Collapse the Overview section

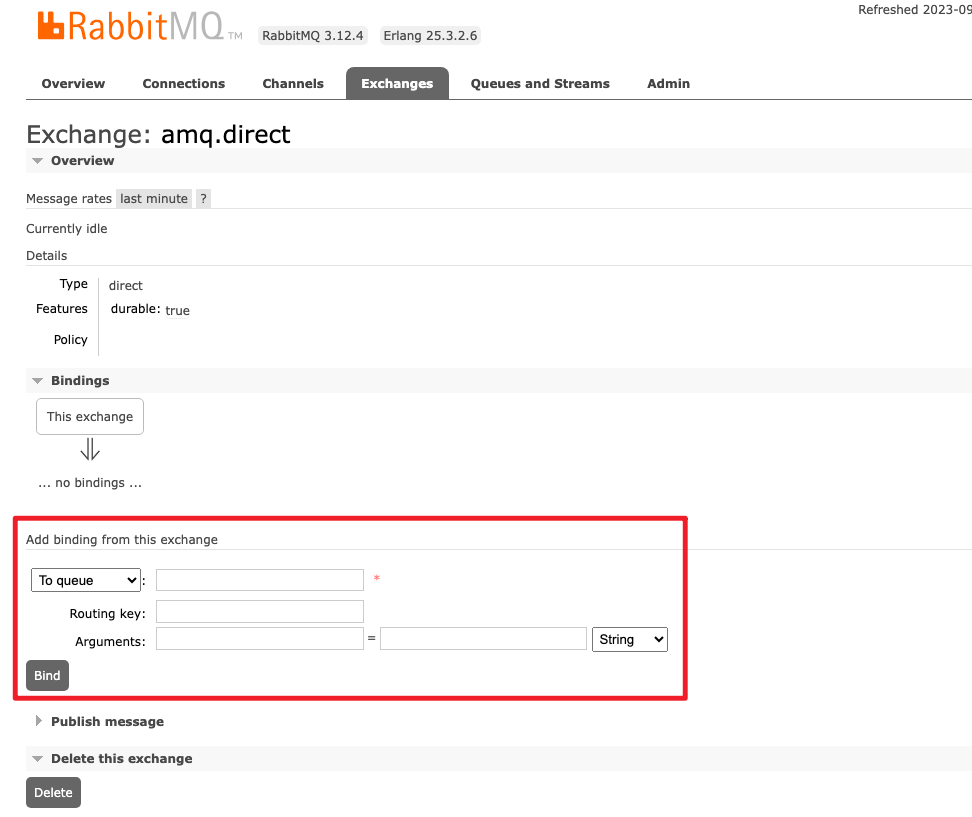coord(37,160)
